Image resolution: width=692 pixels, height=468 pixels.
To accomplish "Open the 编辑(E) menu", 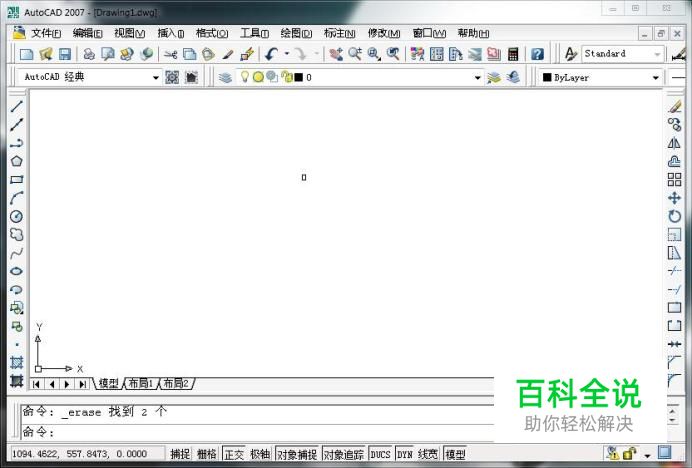I will (87, 33).
